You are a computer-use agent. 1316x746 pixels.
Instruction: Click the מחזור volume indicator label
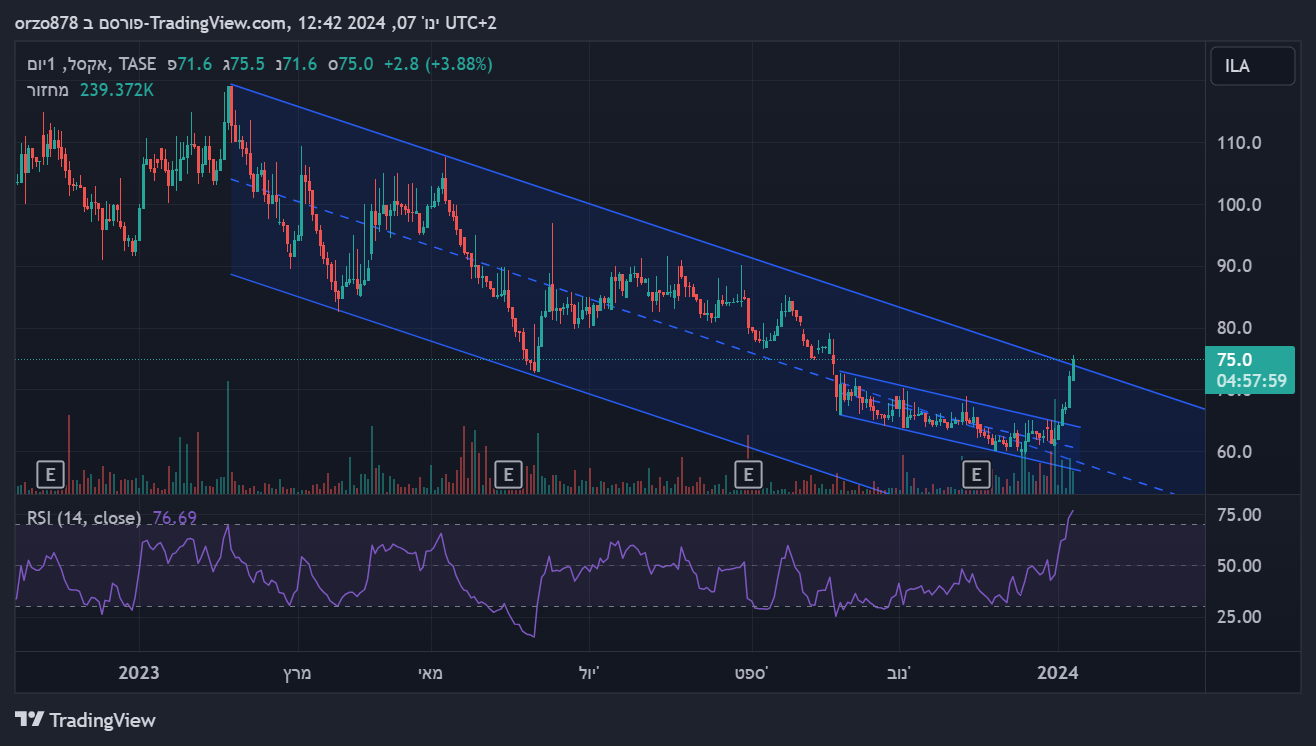coord(46,90)
